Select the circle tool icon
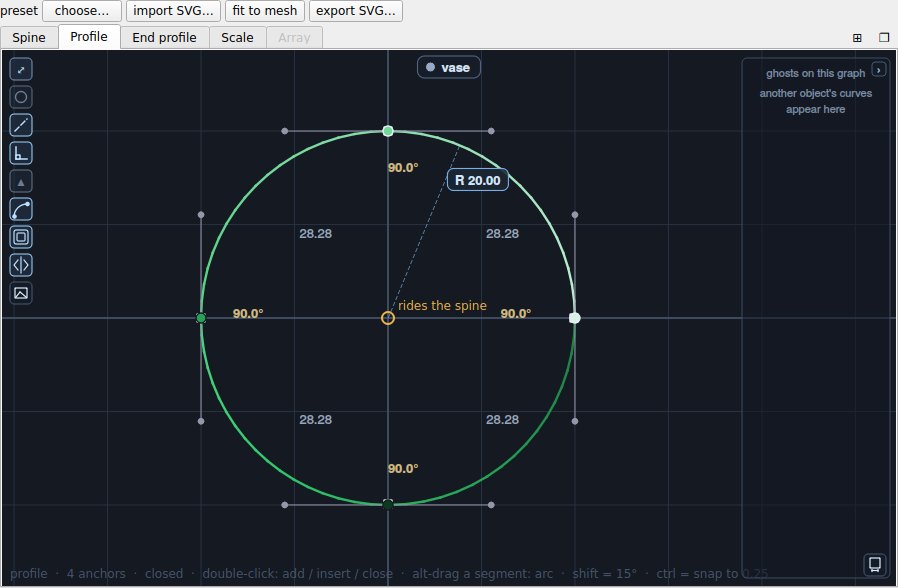 [21, 97]
